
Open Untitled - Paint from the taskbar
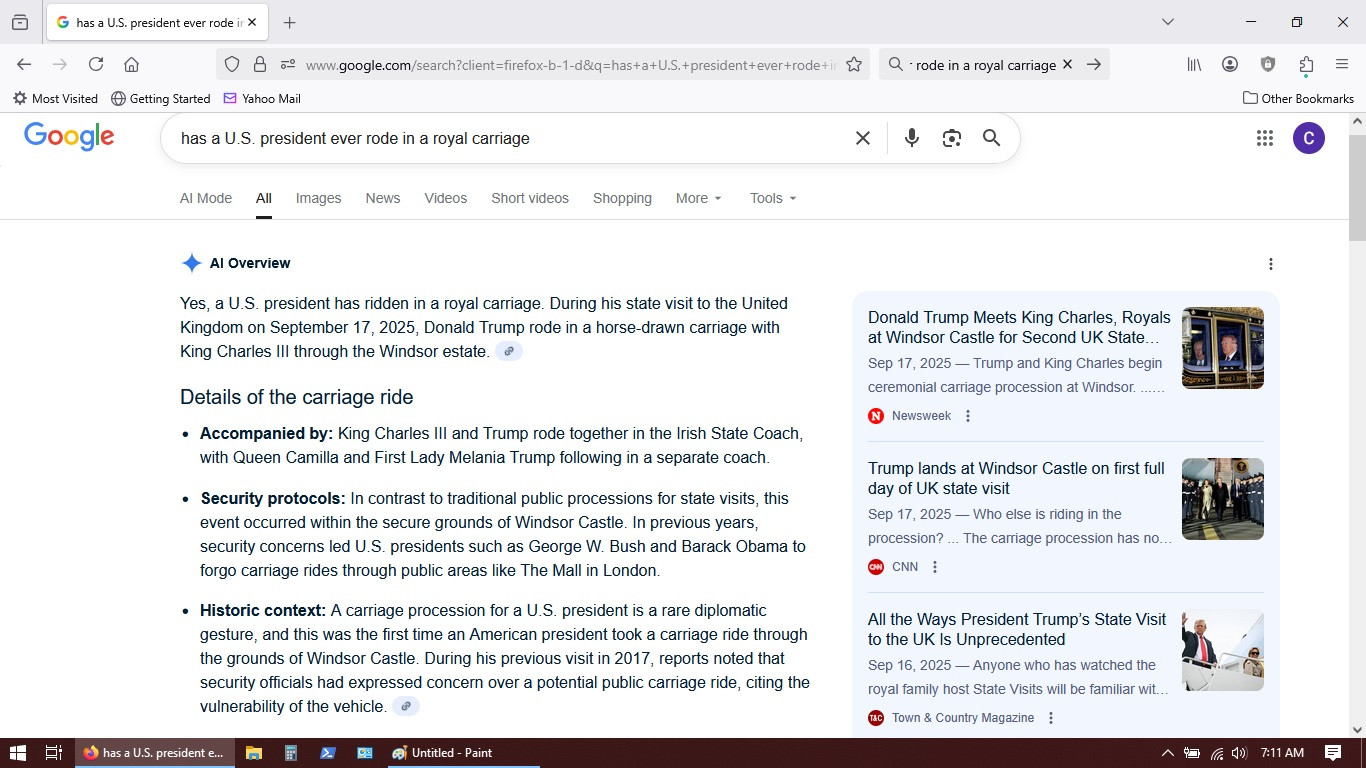pyautogui.click(x=442, y=753)
